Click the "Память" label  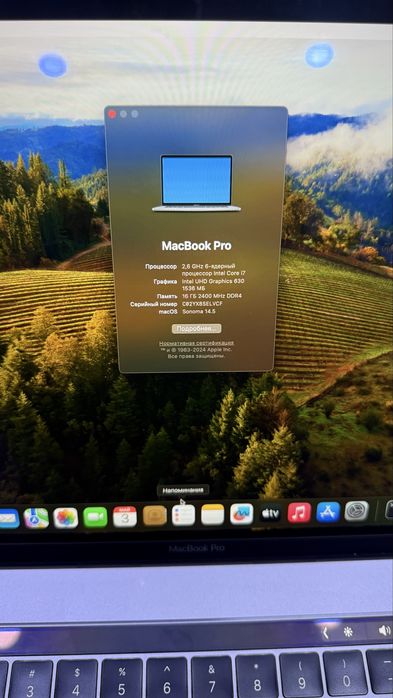pyautogui.click(x=166, y=296)
